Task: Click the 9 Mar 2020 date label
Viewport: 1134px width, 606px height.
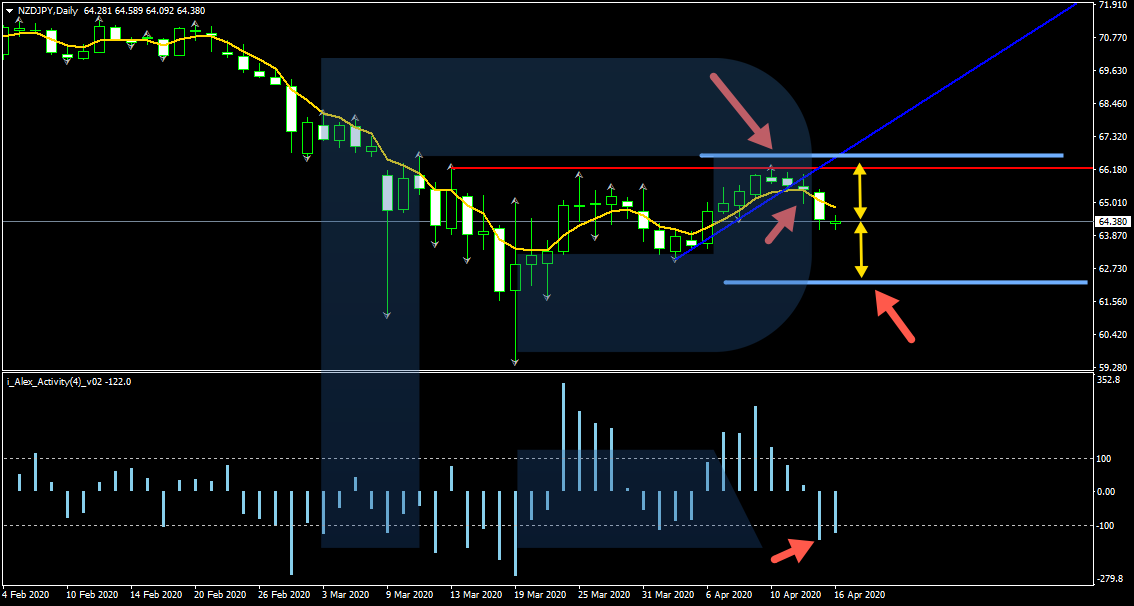Action: (x=409, y=594)
